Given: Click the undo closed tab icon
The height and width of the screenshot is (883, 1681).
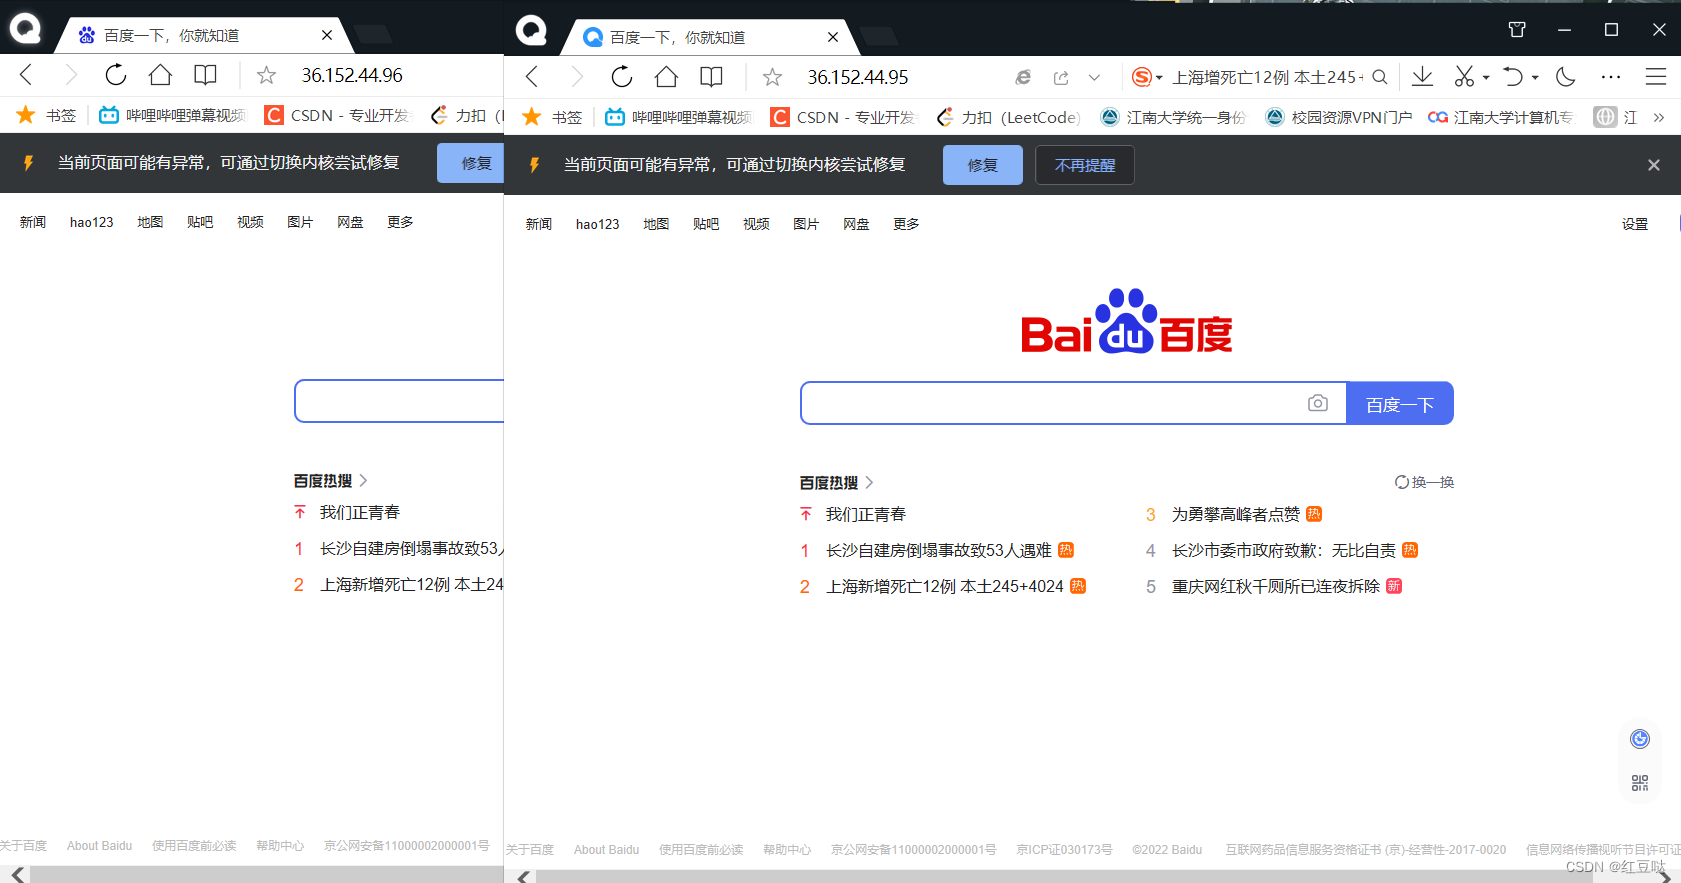Looking at the screenshot, I should 1513,77.
